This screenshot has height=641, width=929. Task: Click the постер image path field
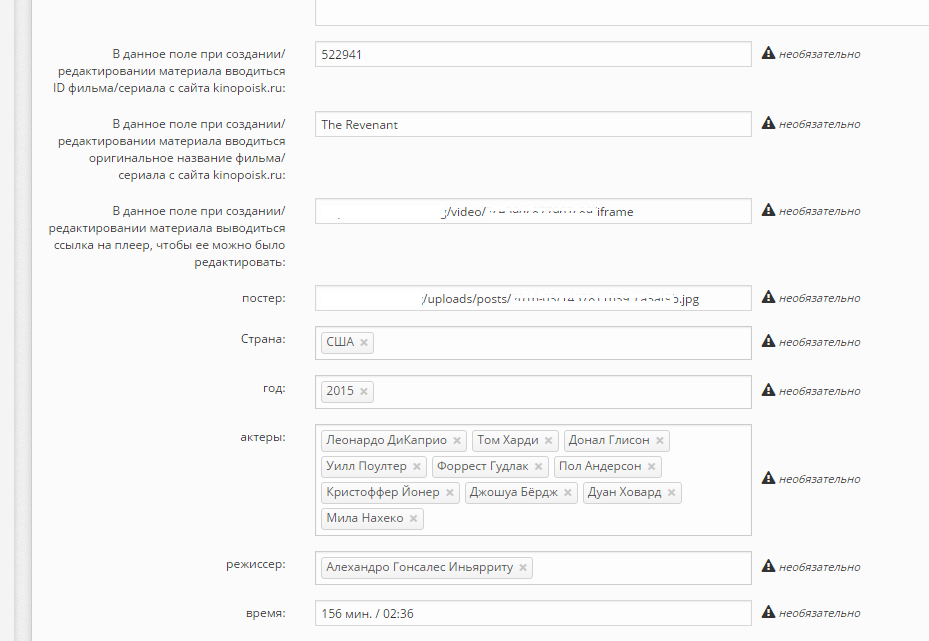pos(533,299)
